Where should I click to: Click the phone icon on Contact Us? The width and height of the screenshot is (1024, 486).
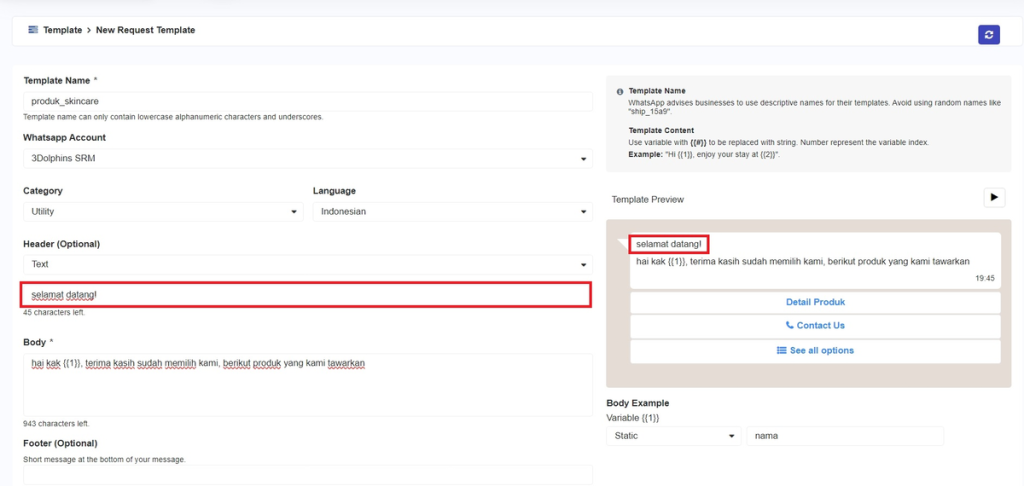790,326
